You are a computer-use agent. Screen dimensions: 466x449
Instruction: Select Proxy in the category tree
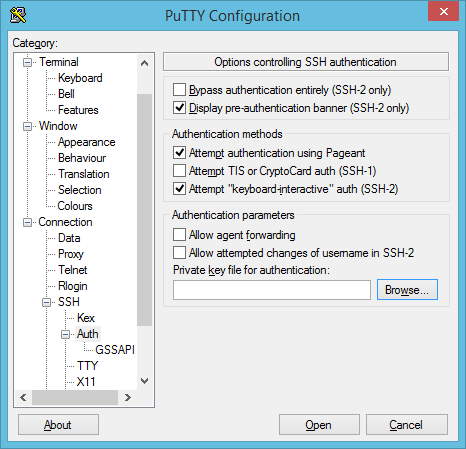71,254
